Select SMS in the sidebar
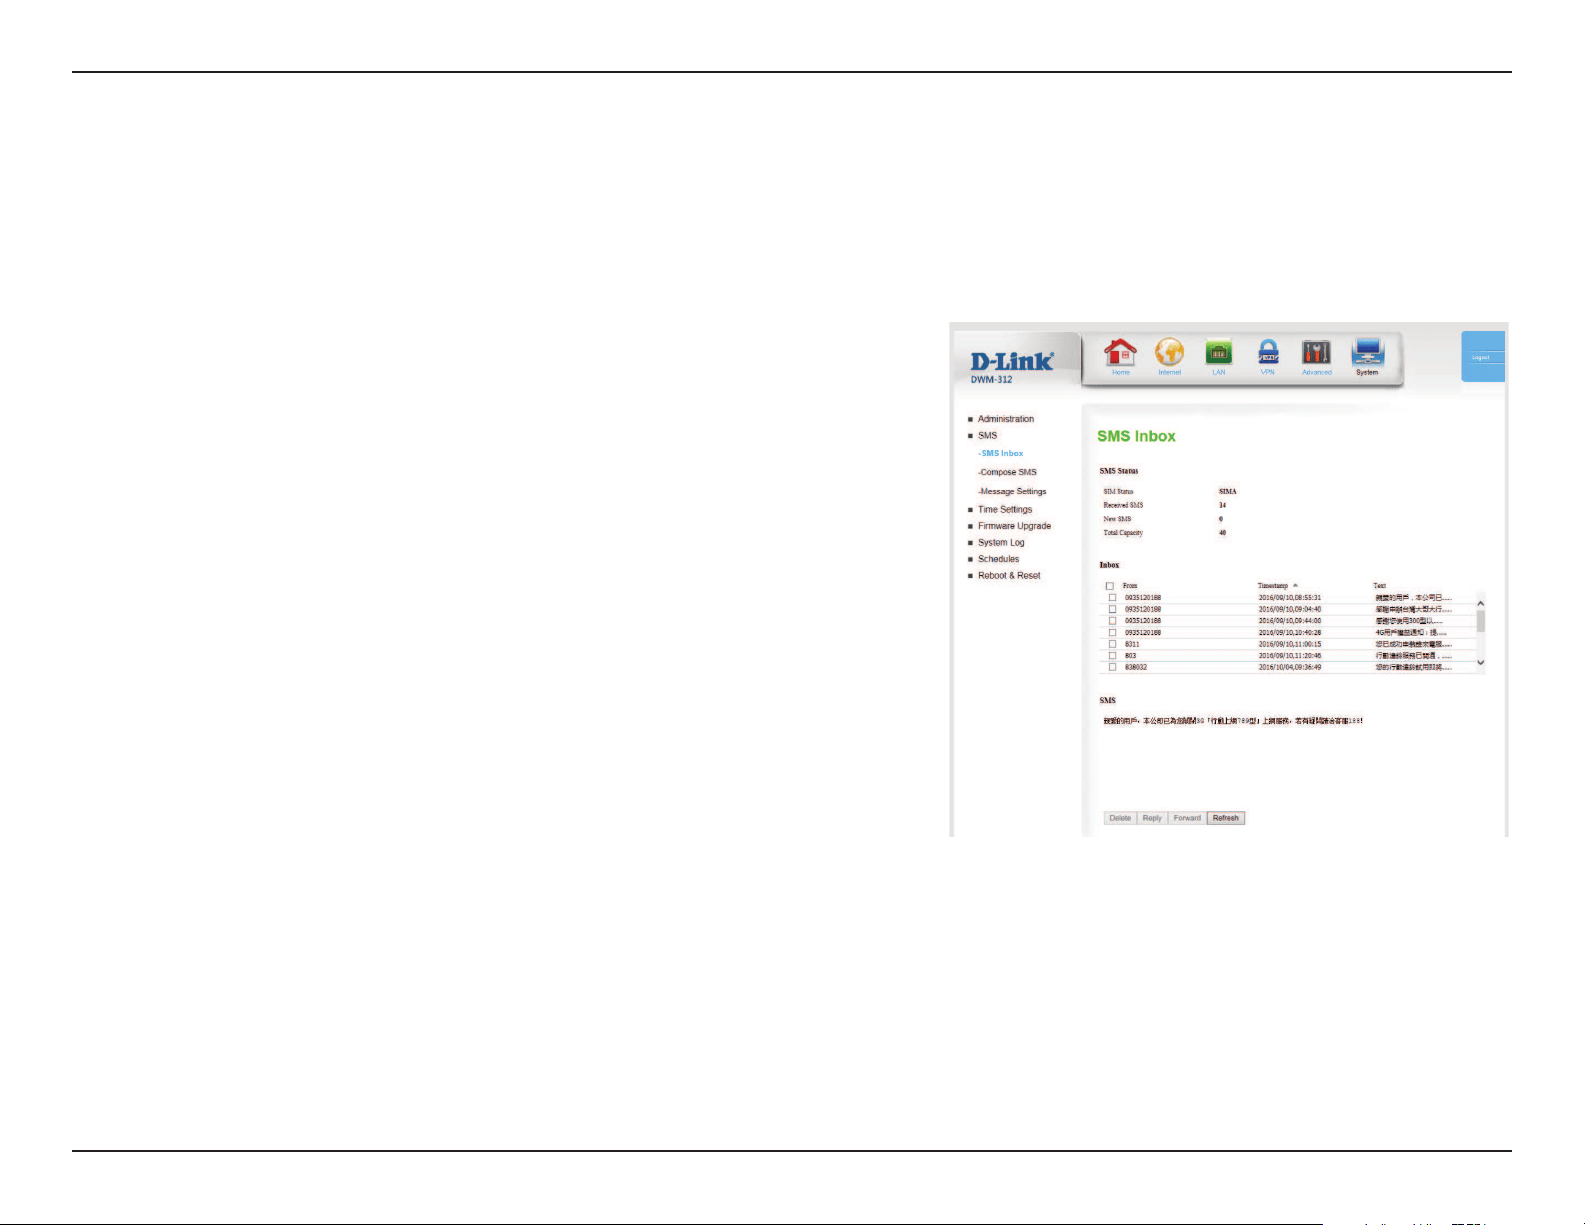 [x=987, y=436]
